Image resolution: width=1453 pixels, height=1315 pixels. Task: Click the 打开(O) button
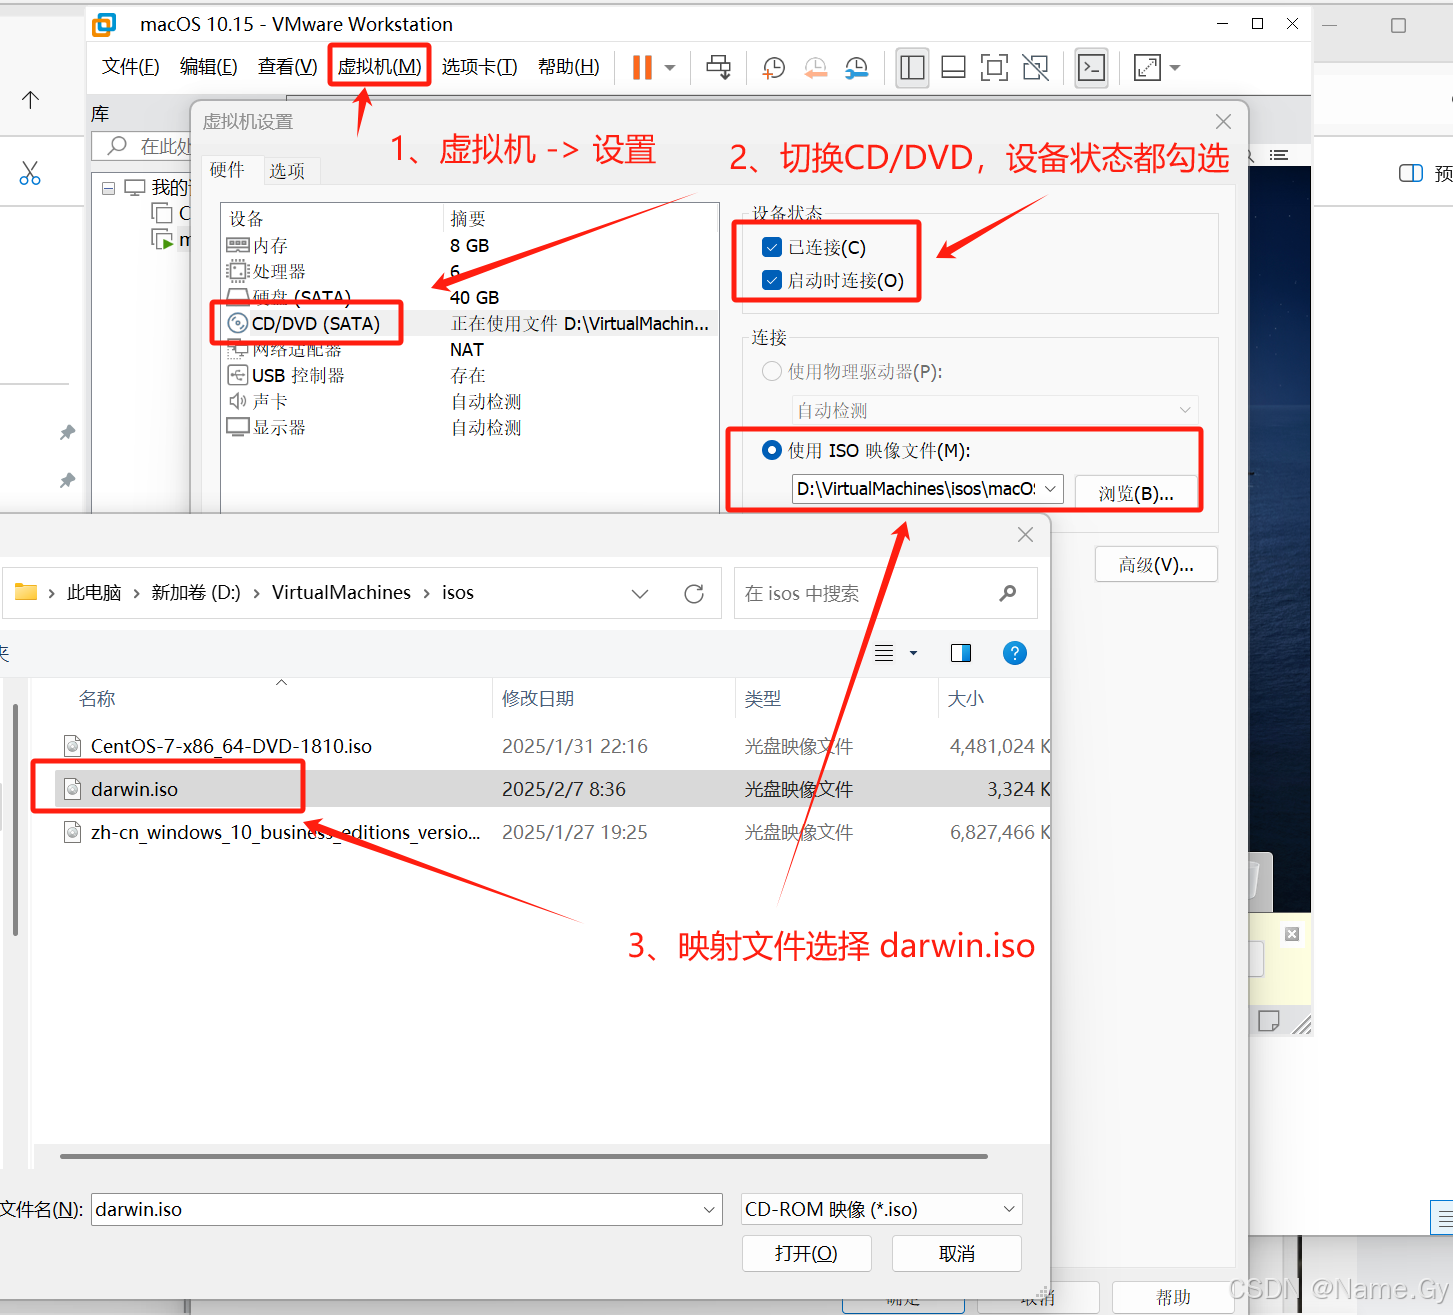pos(806,1254)
